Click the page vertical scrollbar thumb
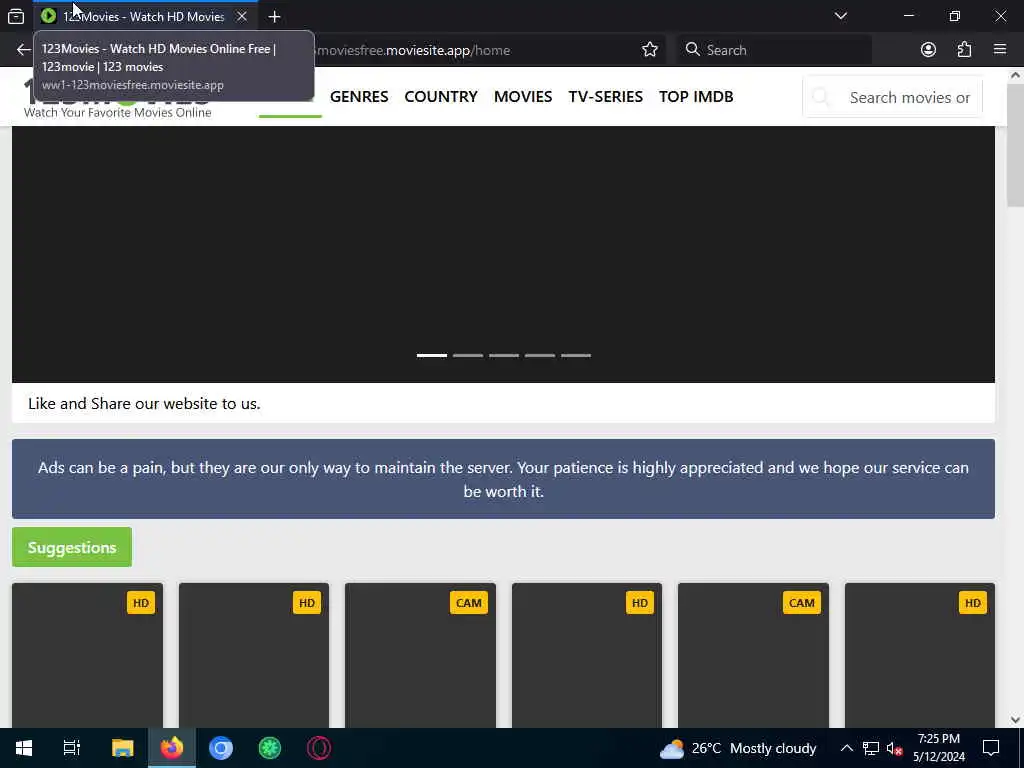1024x768 pixels. click(1015, 145)
